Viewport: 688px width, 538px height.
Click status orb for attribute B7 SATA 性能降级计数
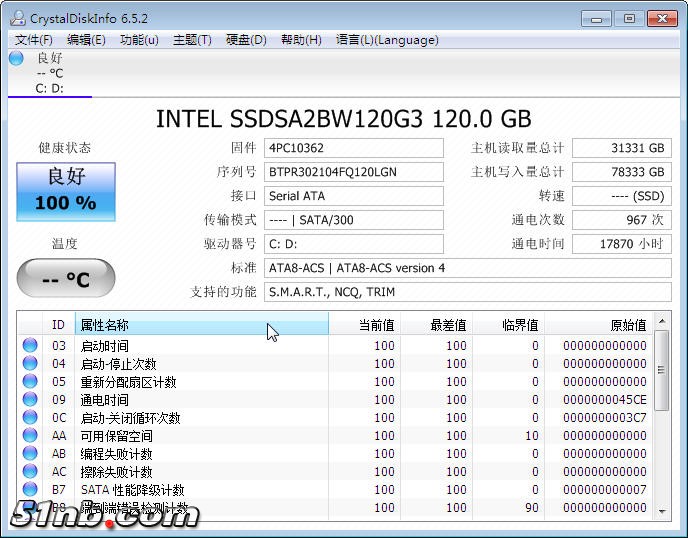30,489
